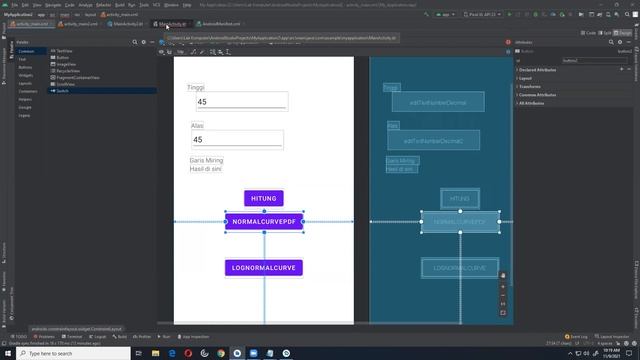Zoom in with plus icon on design surface

point(503,287)
